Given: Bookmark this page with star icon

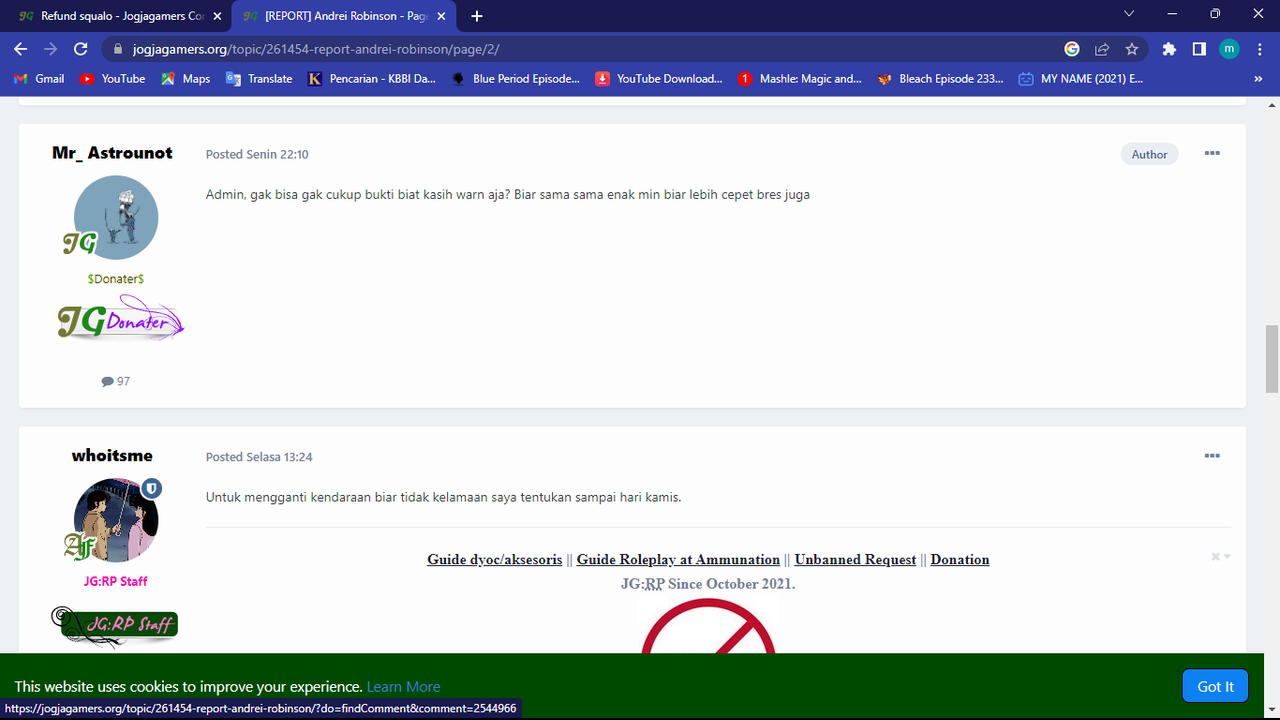Looking at the screenshot, I should click(x=1132, y=49).
